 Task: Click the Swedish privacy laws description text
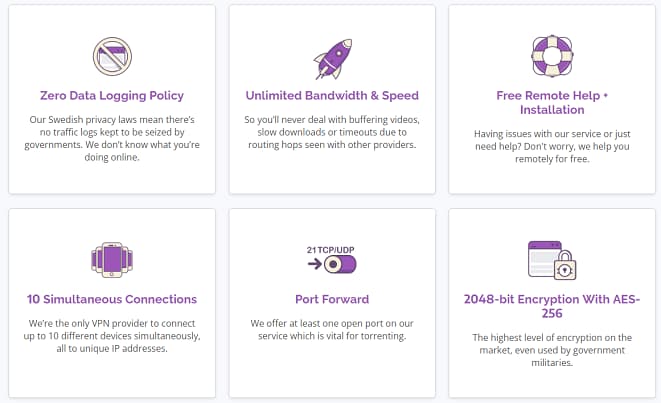pos(112,137)
